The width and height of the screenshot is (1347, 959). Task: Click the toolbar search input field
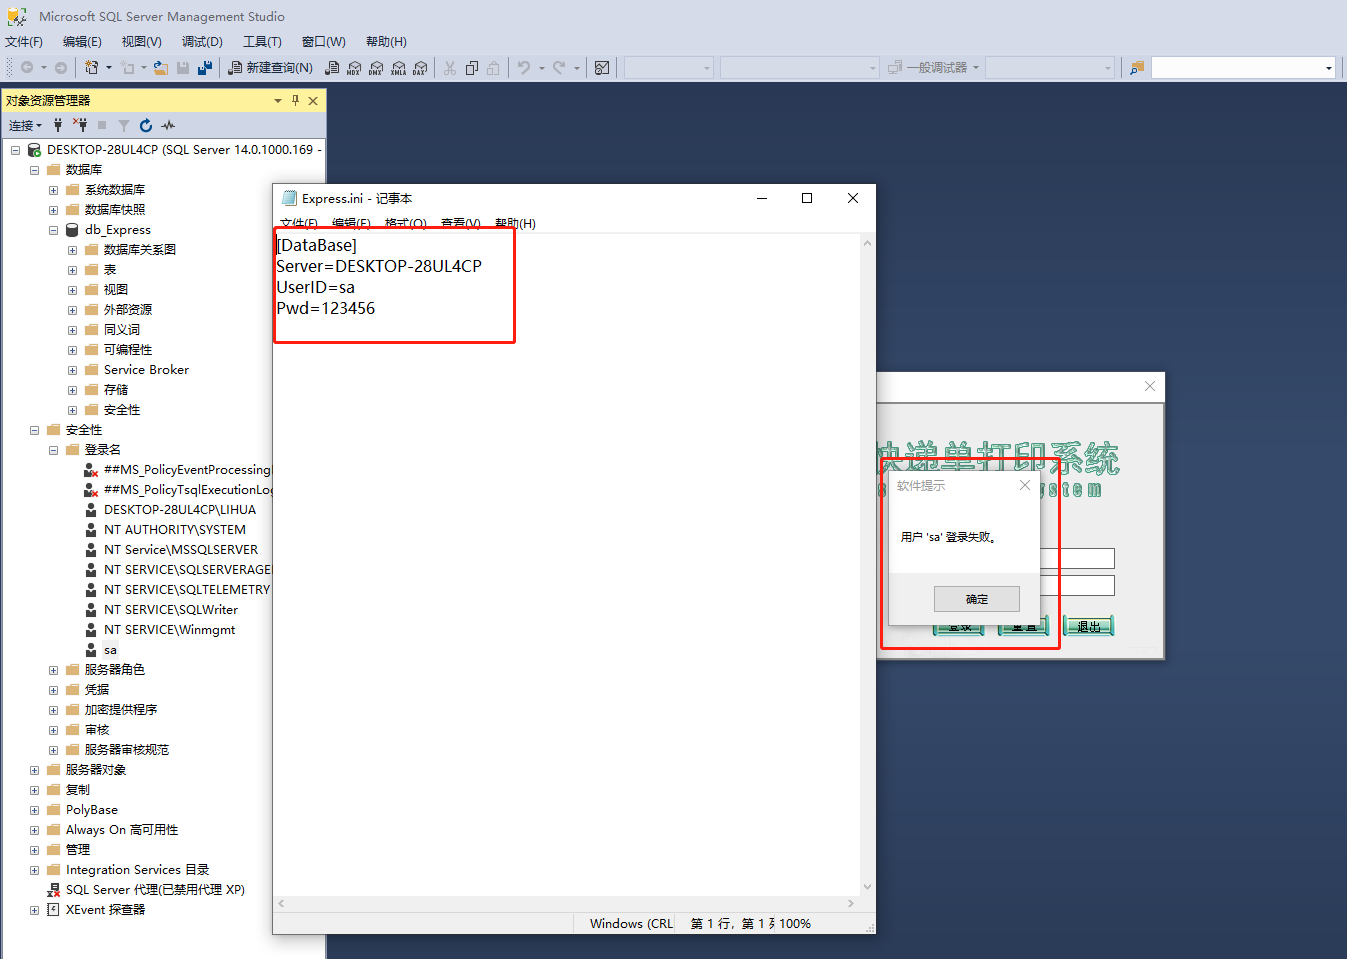click(x=1236, y=68)
